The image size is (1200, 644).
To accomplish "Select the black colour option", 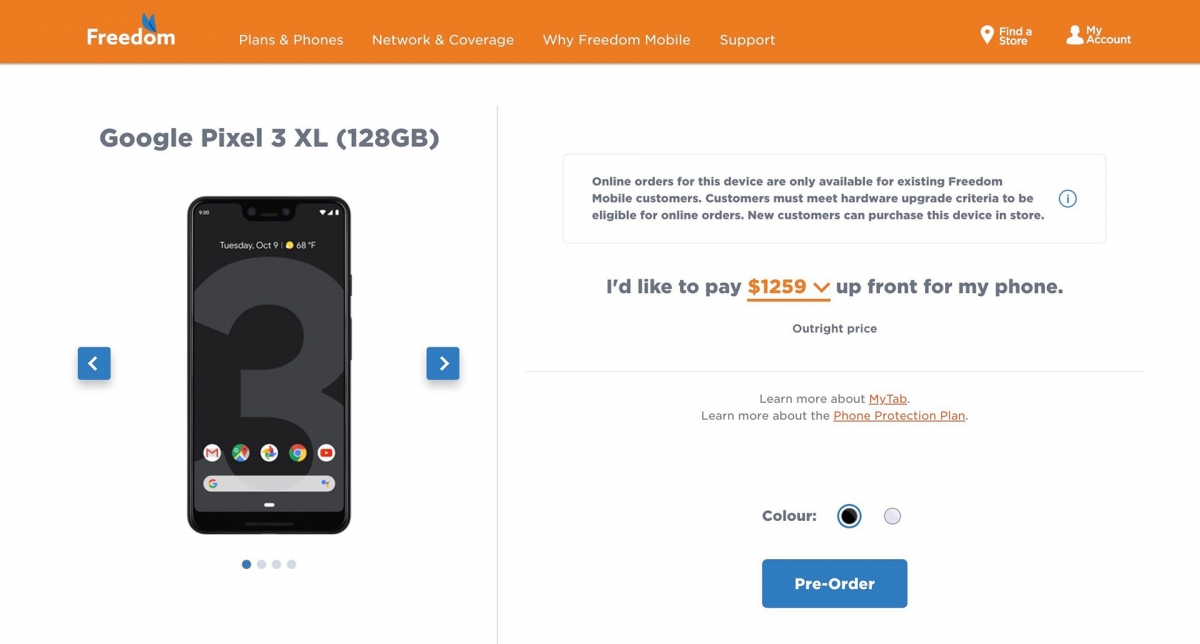I will tap(848, 516).
